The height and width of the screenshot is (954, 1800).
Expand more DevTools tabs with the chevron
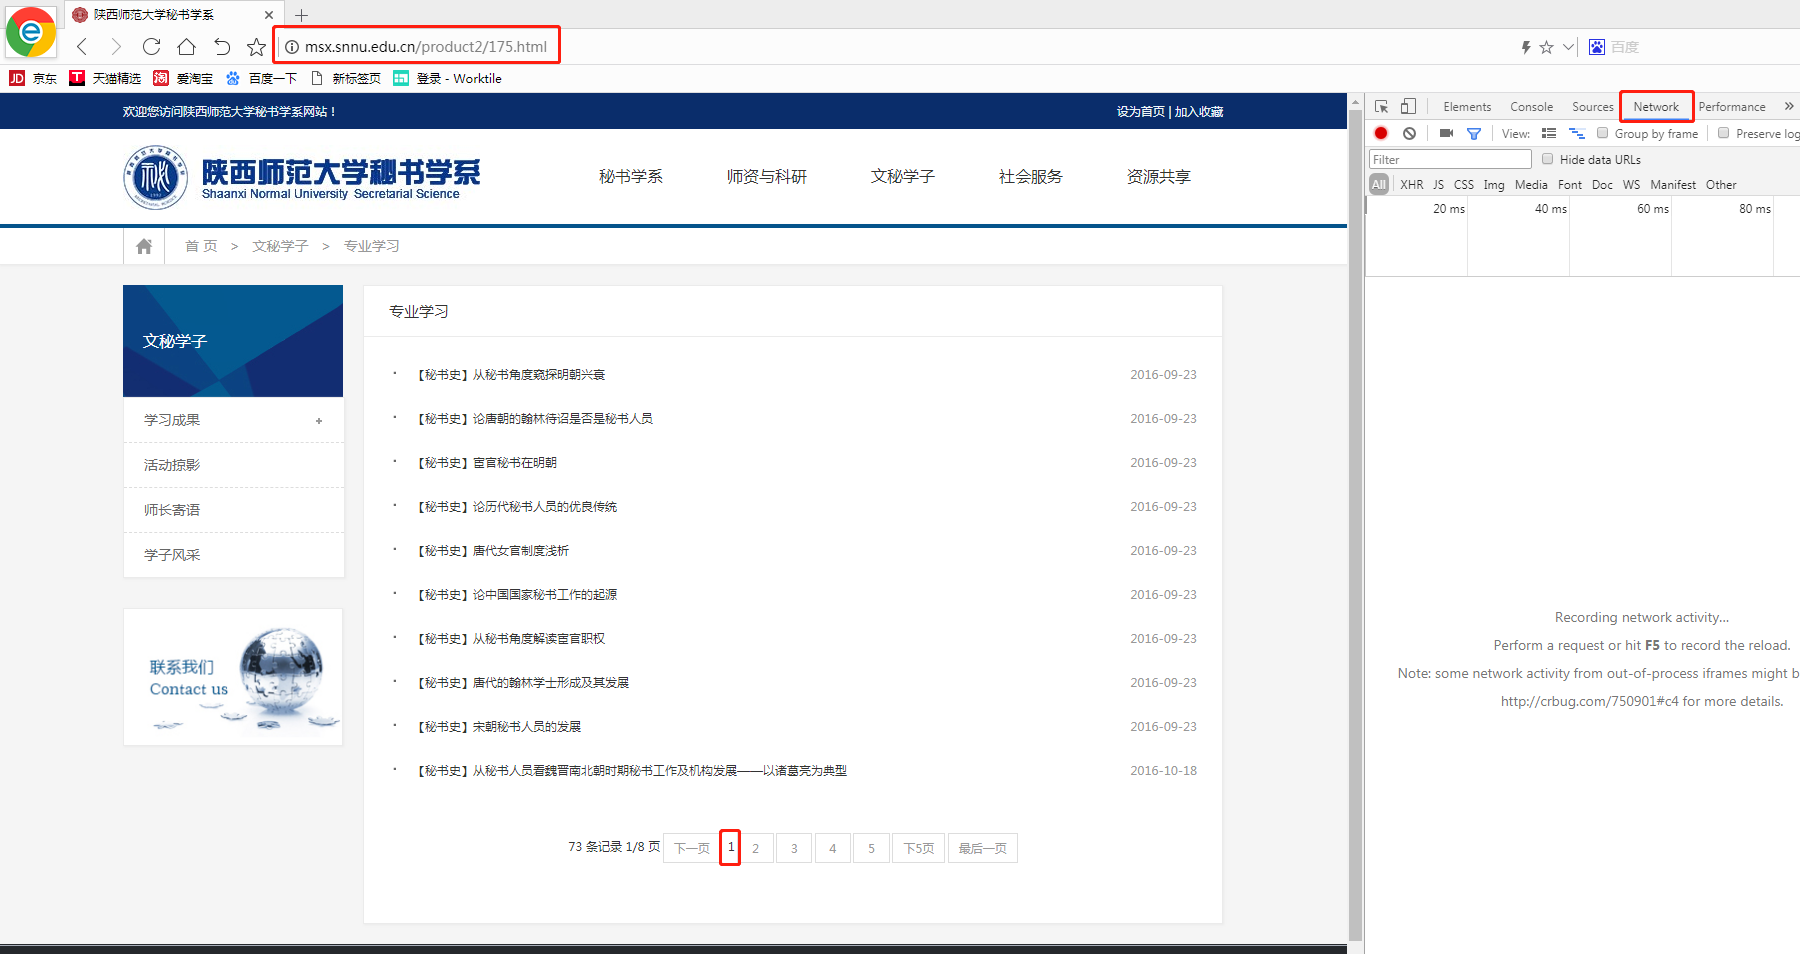1788,107
